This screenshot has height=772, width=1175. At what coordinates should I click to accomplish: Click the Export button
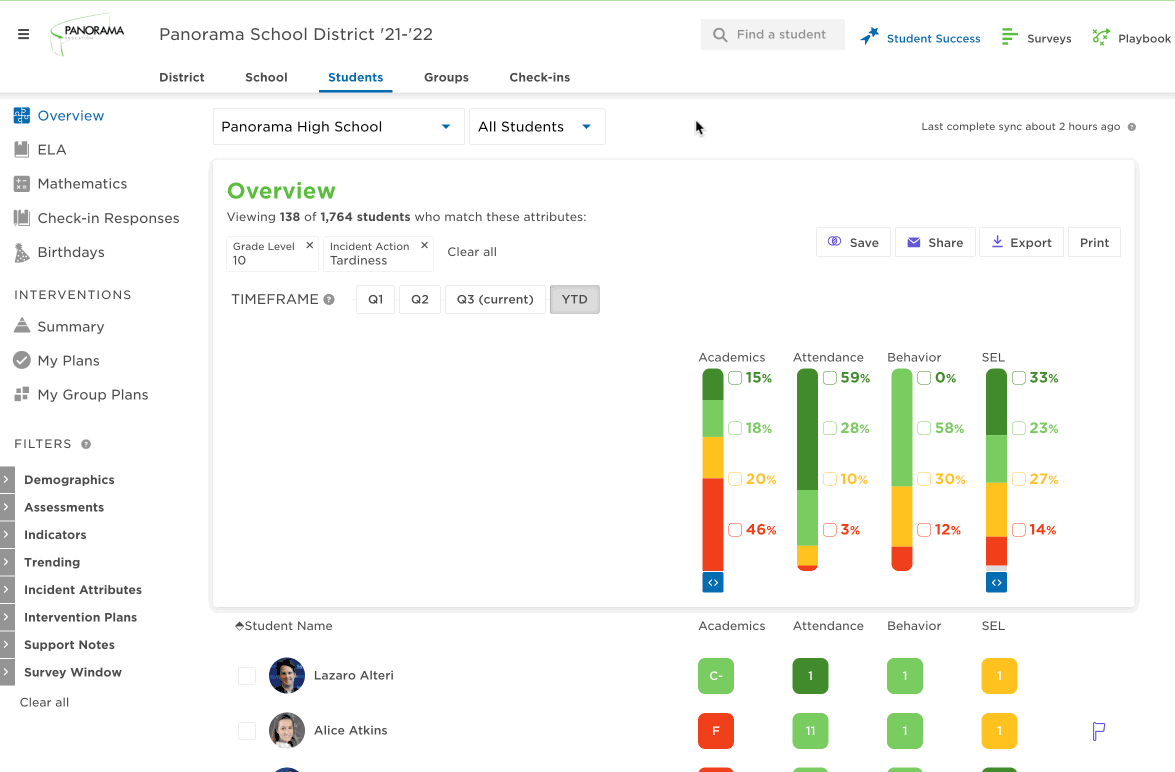[x=1021, y=242]
